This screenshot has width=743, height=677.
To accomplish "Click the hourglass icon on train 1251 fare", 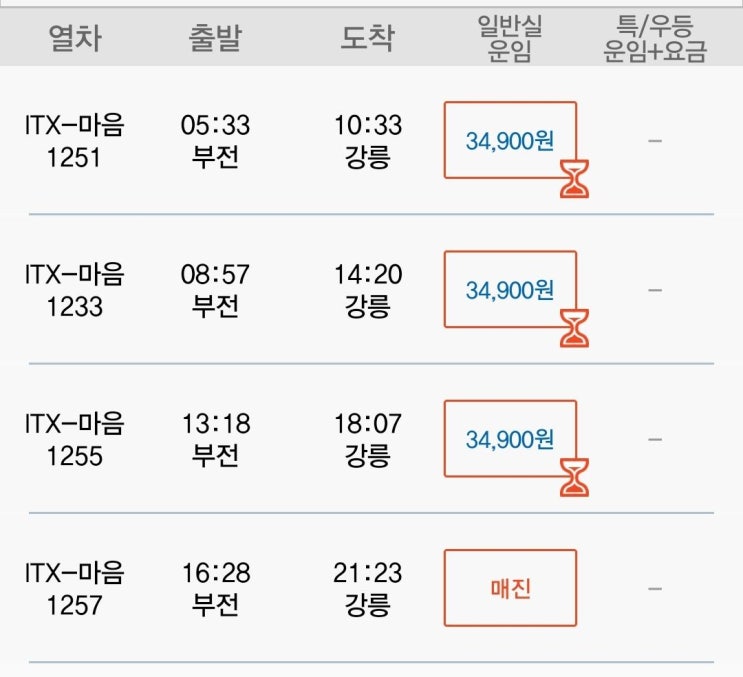I will (574, 180).
